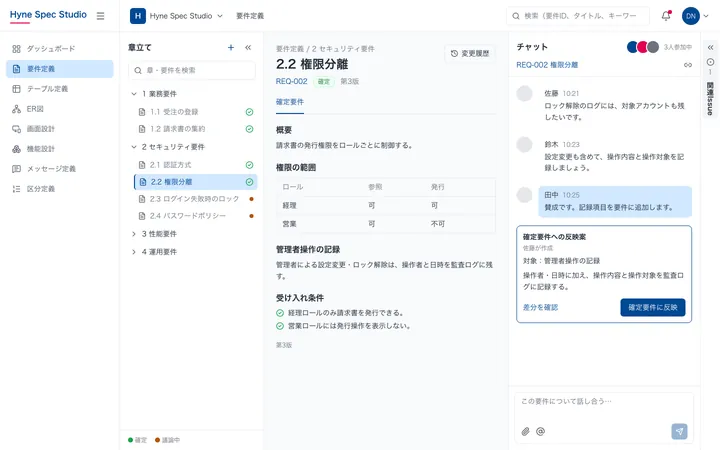Go to 画面設計 in the sidebar

click(x=60, y=129)
